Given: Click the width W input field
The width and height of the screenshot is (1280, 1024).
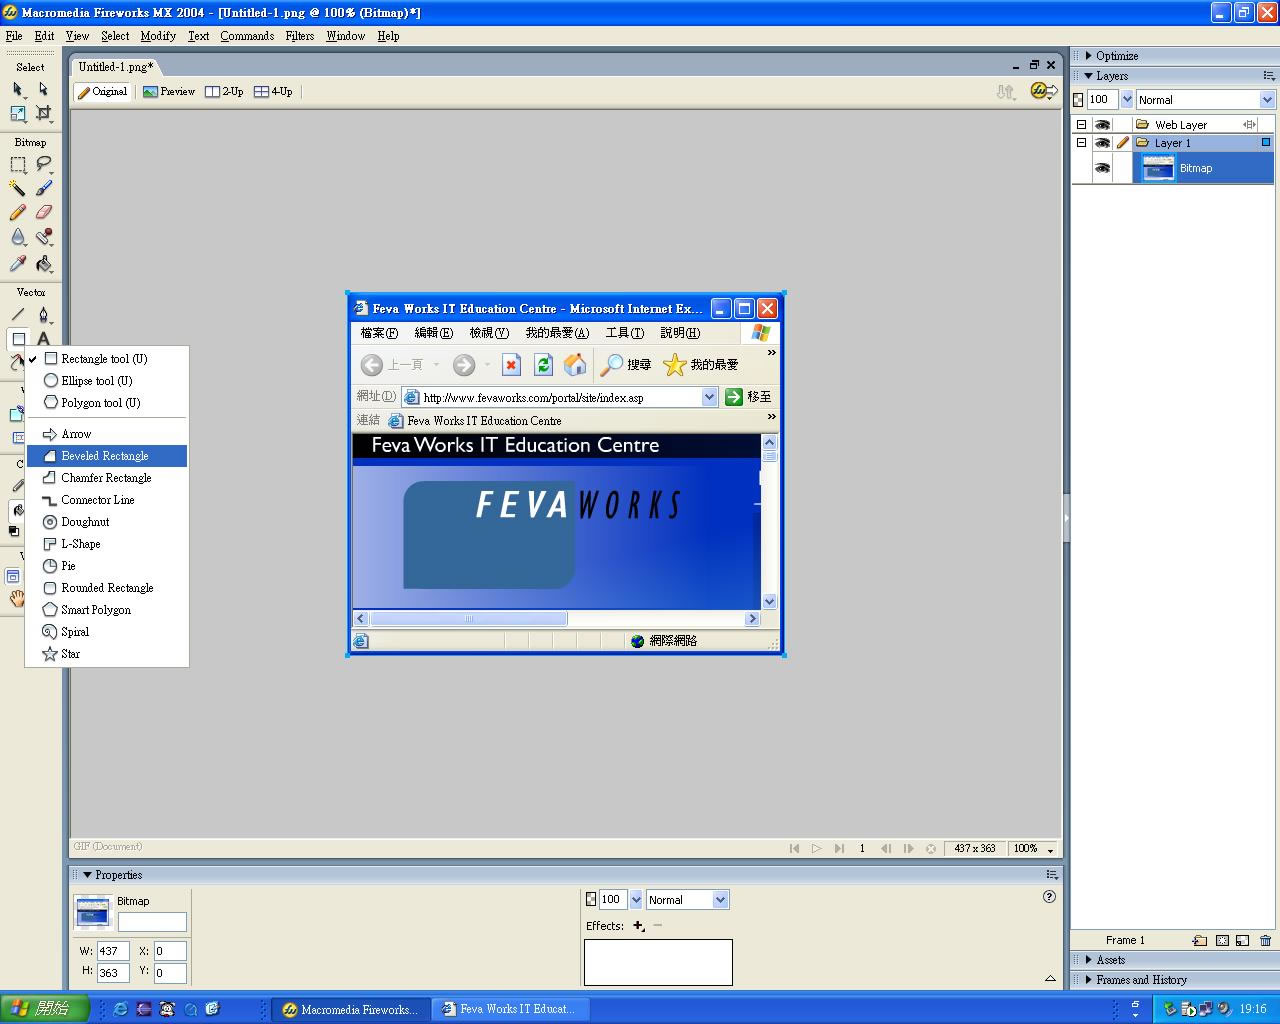Looking at the screenshot, I should [x=113, y=951].
